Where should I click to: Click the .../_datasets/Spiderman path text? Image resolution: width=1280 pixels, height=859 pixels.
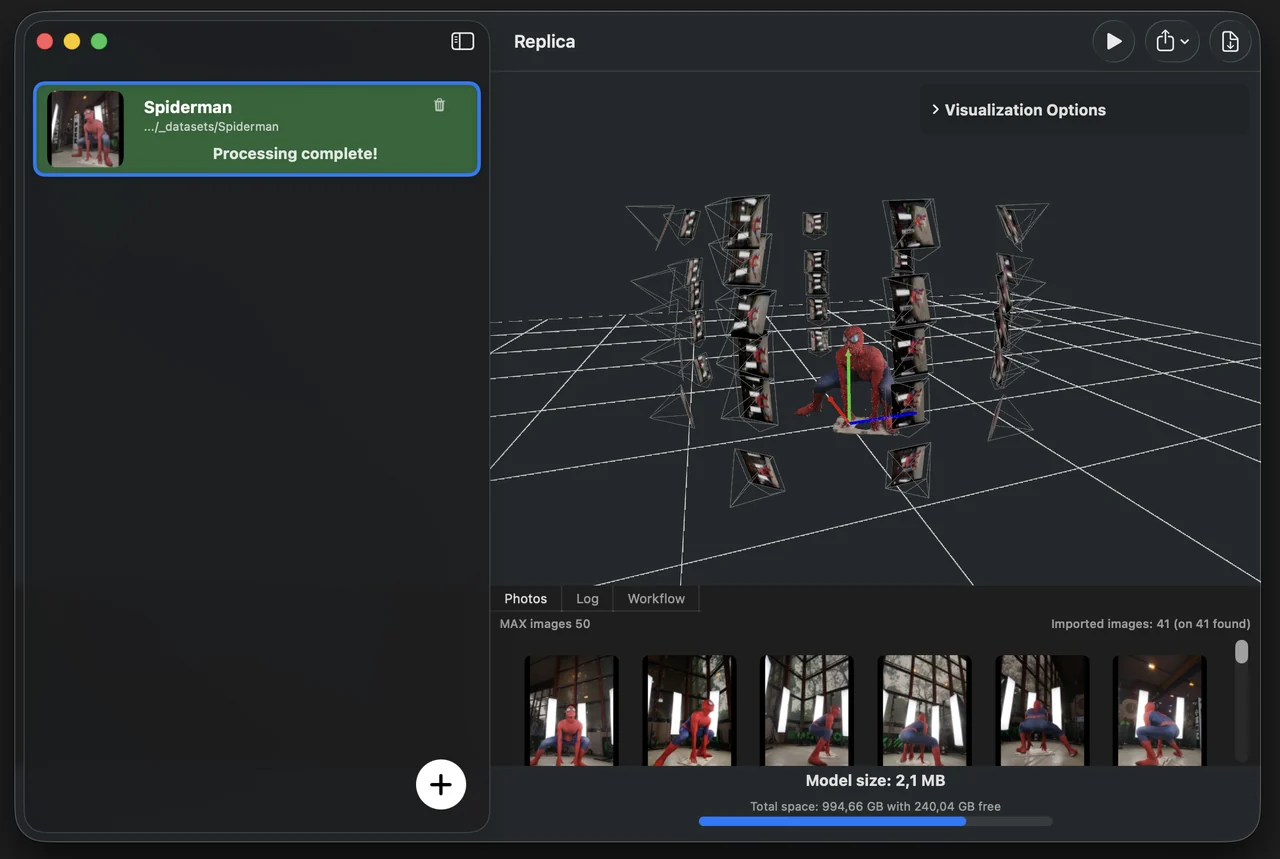pos(211,127)
